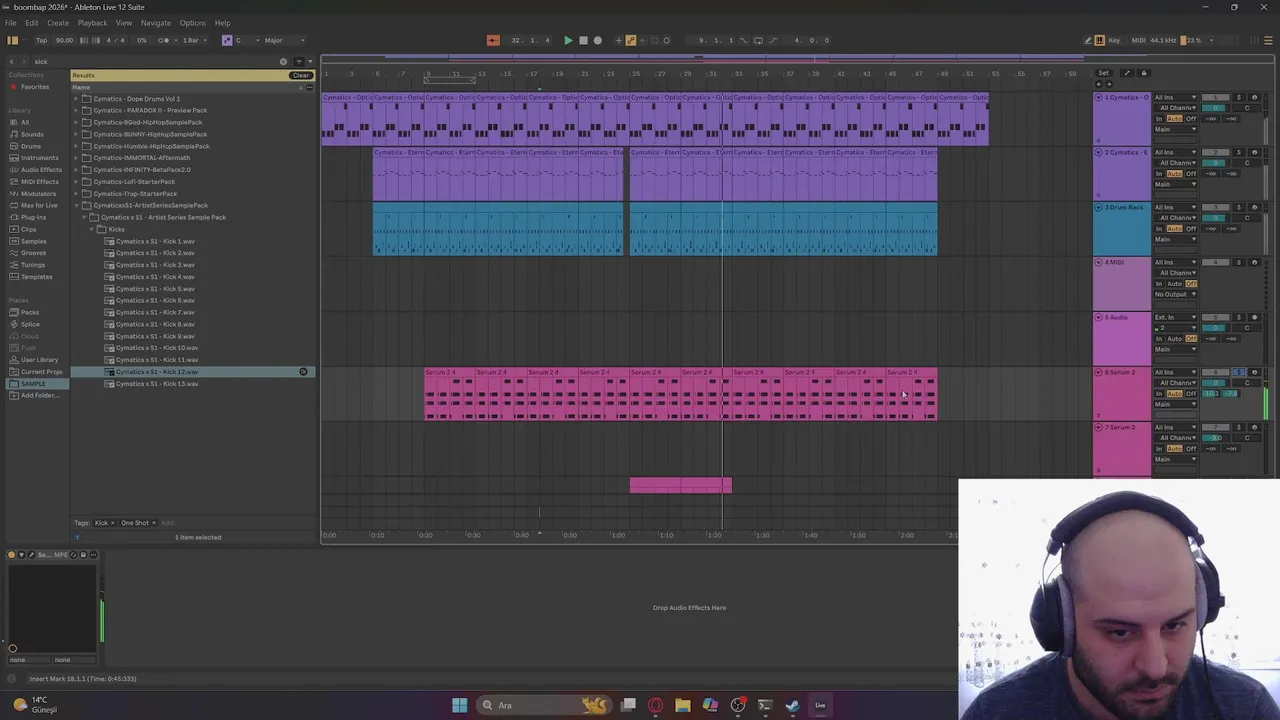The image size is (1280, 720).
Task: Select the pink clip under Serum track
Action: [681, 485]
